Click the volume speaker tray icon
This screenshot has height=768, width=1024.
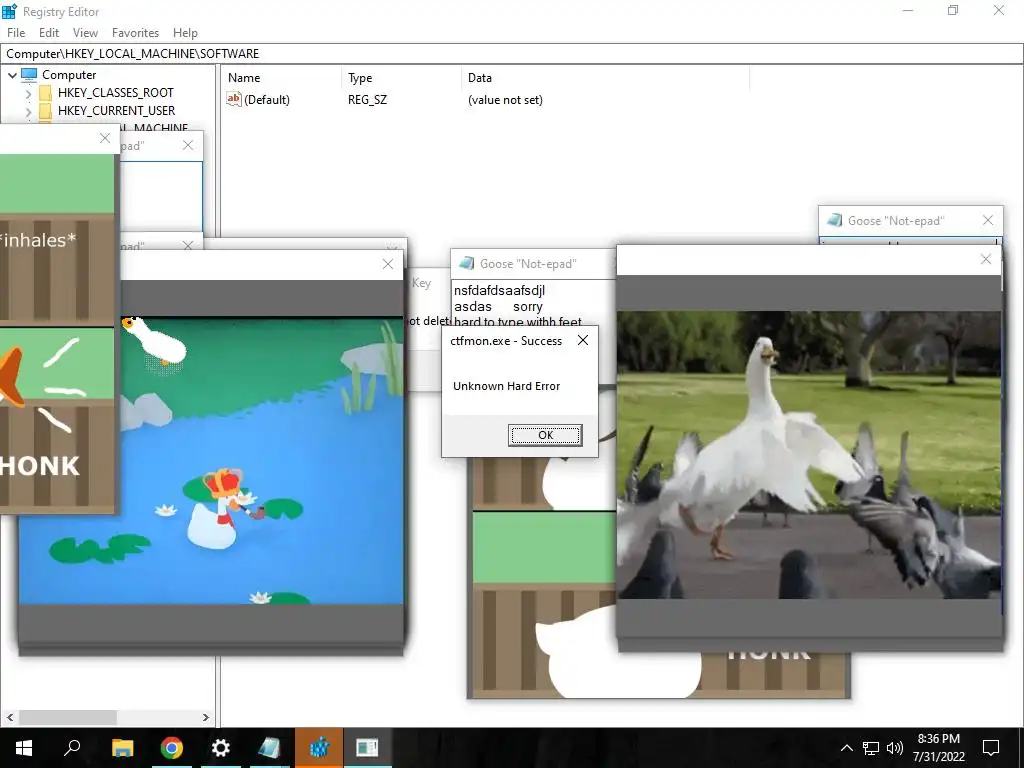coord(895,748)
